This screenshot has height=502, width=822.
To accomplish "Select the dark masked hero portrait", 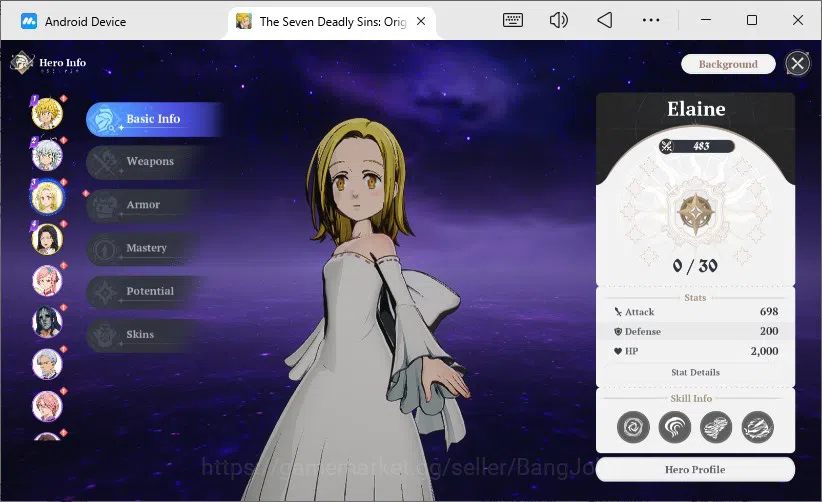I will click(47, 322).
